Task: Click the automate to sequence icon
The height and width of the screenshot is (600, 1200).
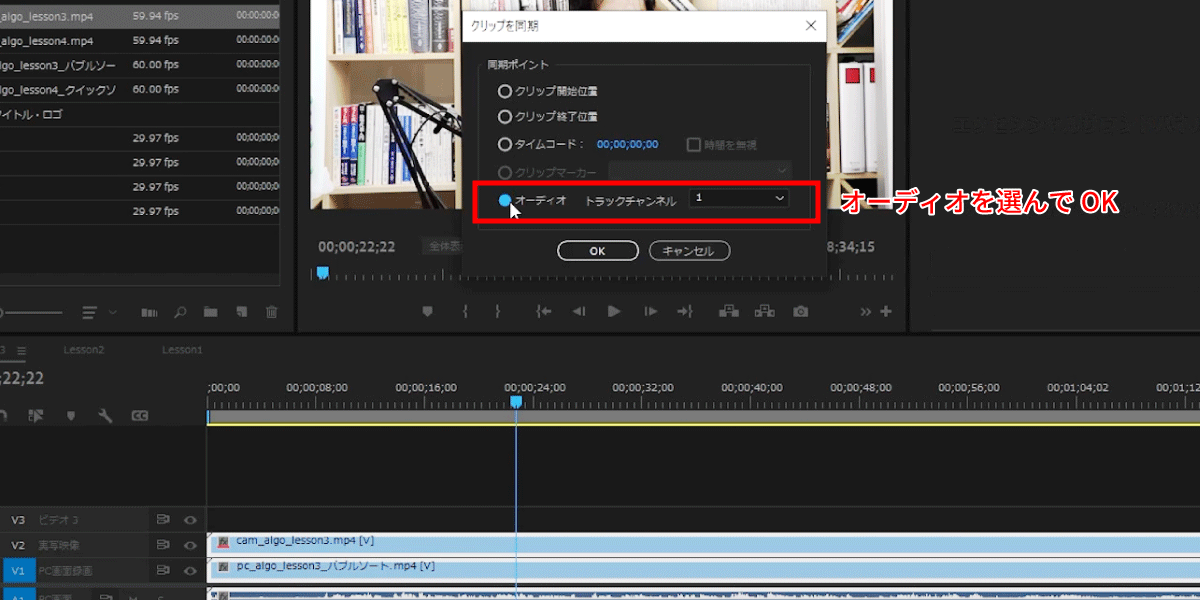Action: click(x=149, y=312)
